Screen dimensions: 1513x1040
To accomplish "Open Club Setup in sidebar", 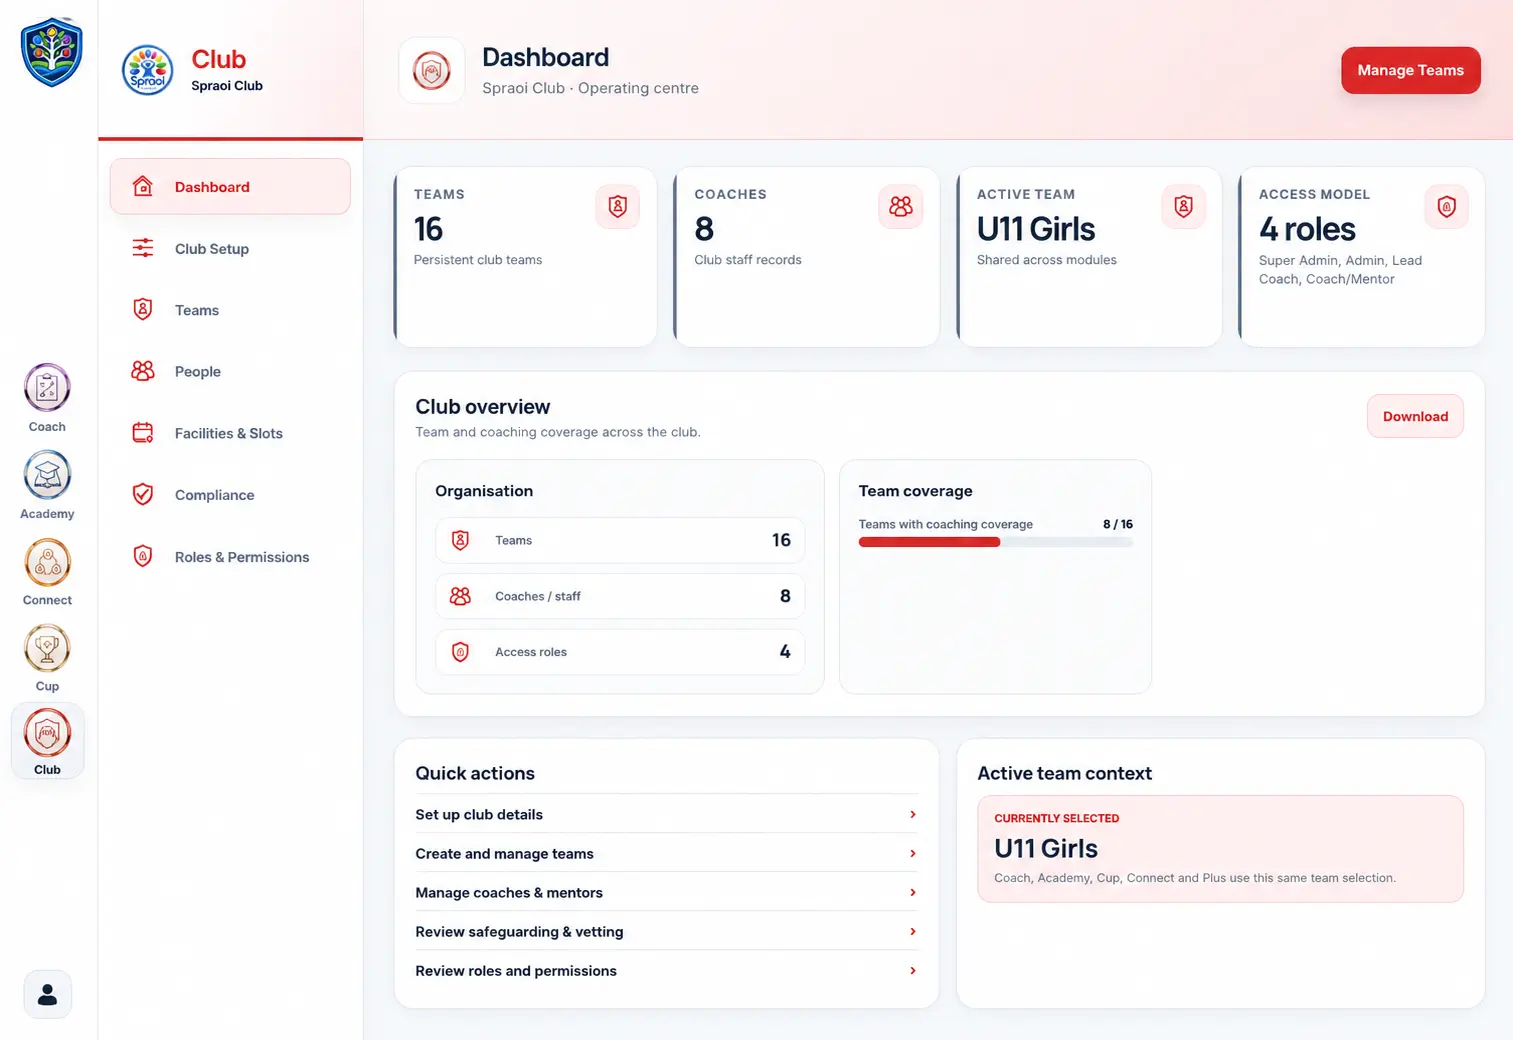I will coord(230,248).
